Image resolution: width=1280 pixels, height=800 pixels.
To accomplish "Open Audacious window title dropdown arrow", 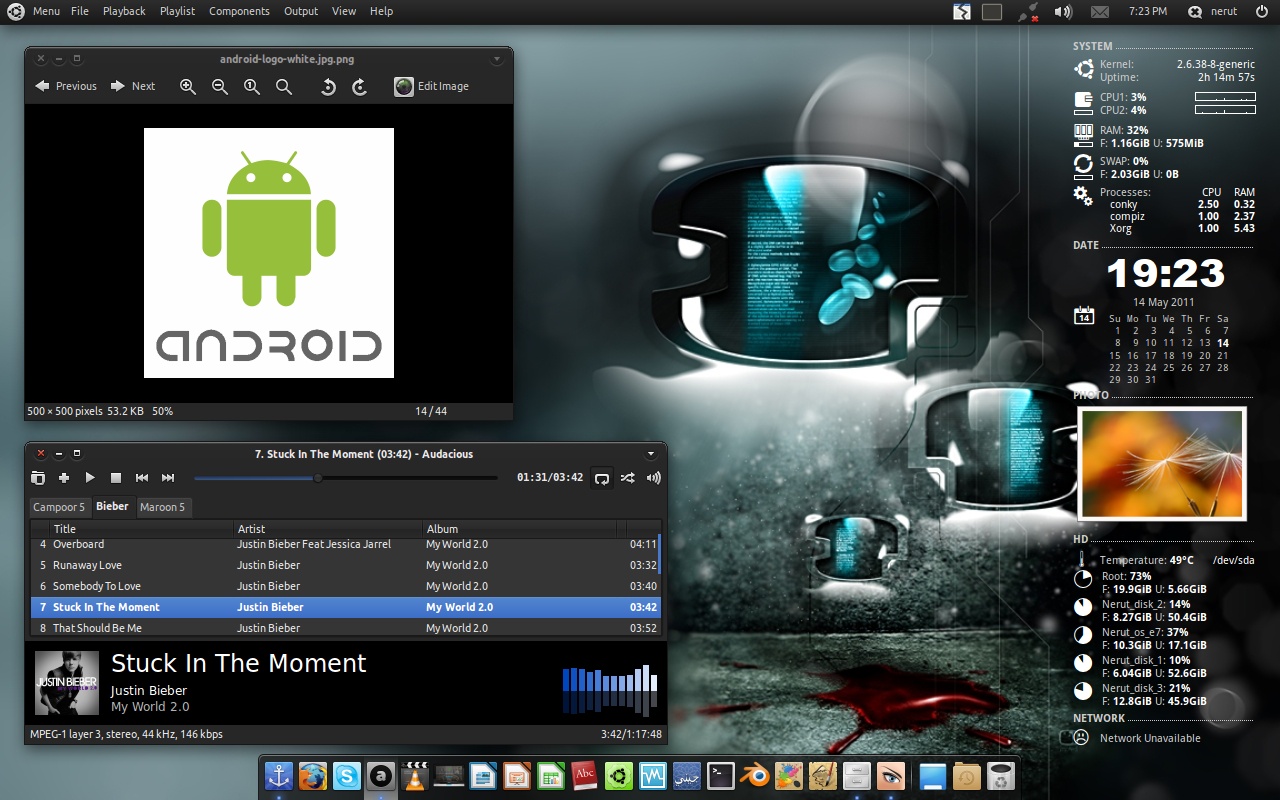I will [x=651, y=454].
